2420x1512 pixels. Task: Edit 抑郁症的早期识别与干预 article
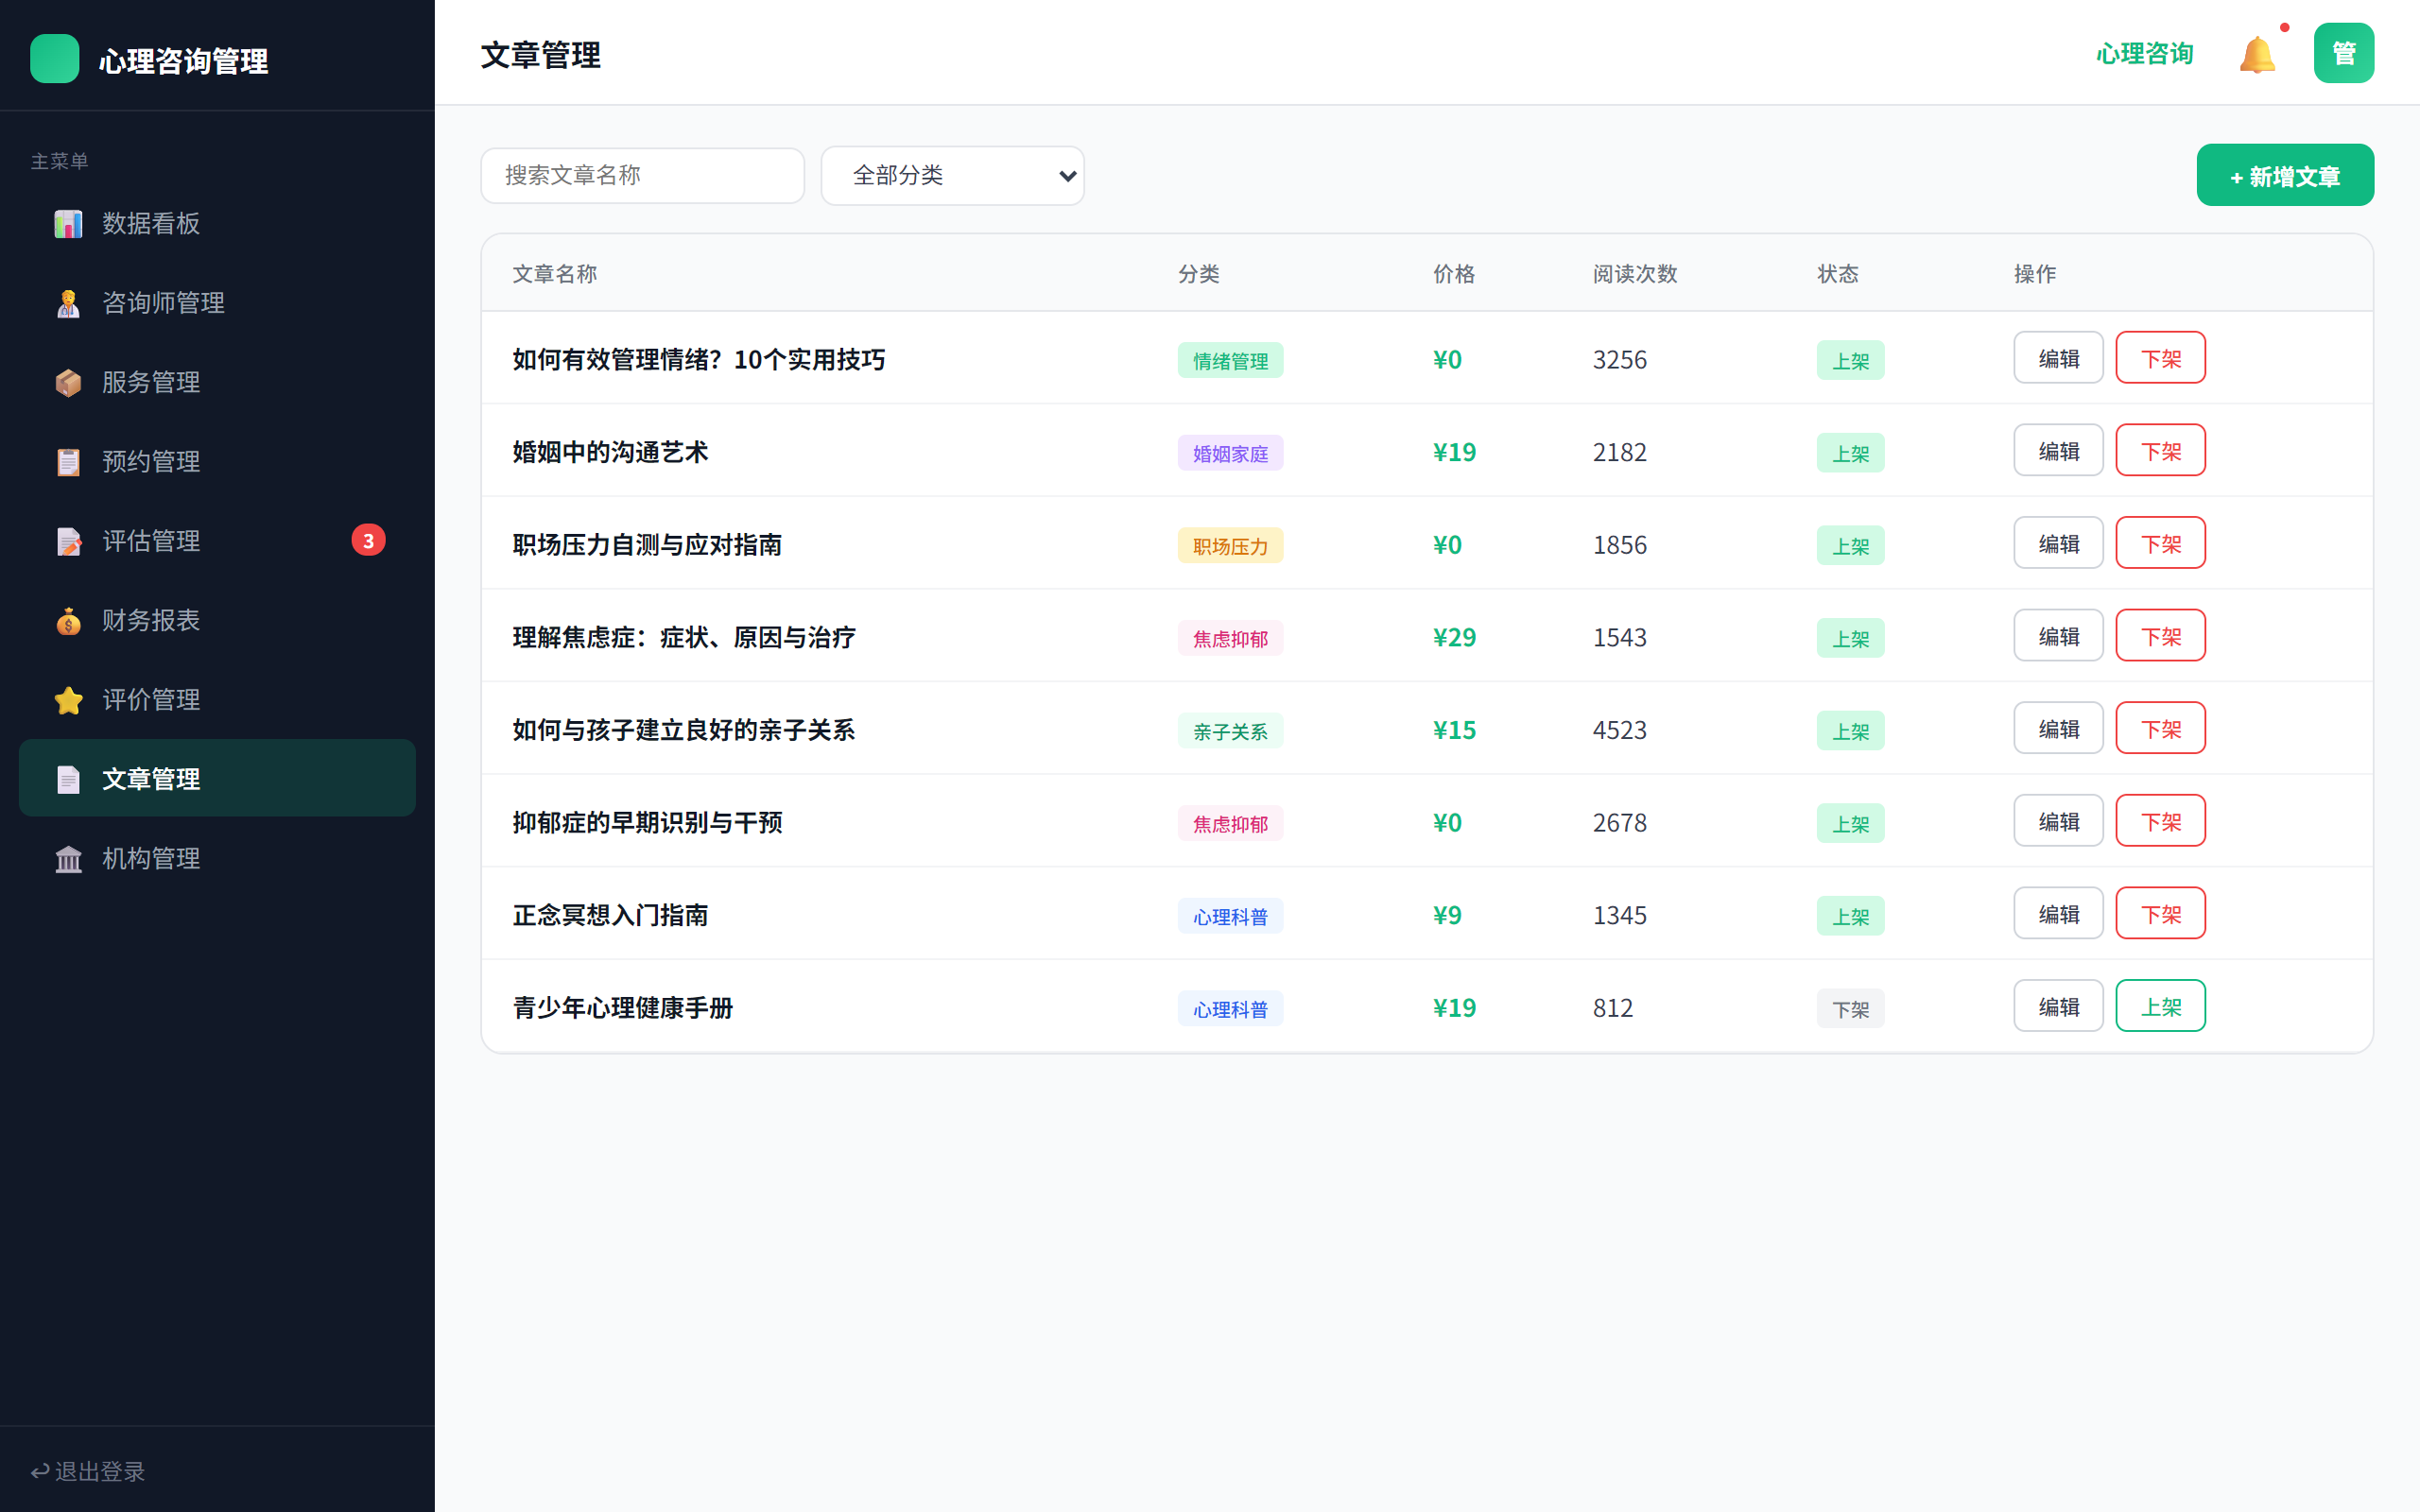(2058, 821)
